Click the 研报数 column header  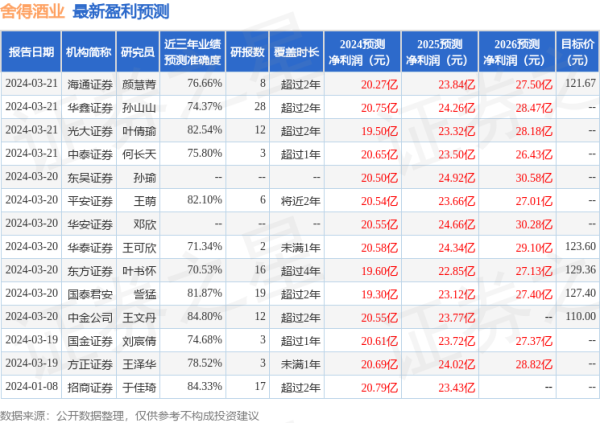click(248, 52)
